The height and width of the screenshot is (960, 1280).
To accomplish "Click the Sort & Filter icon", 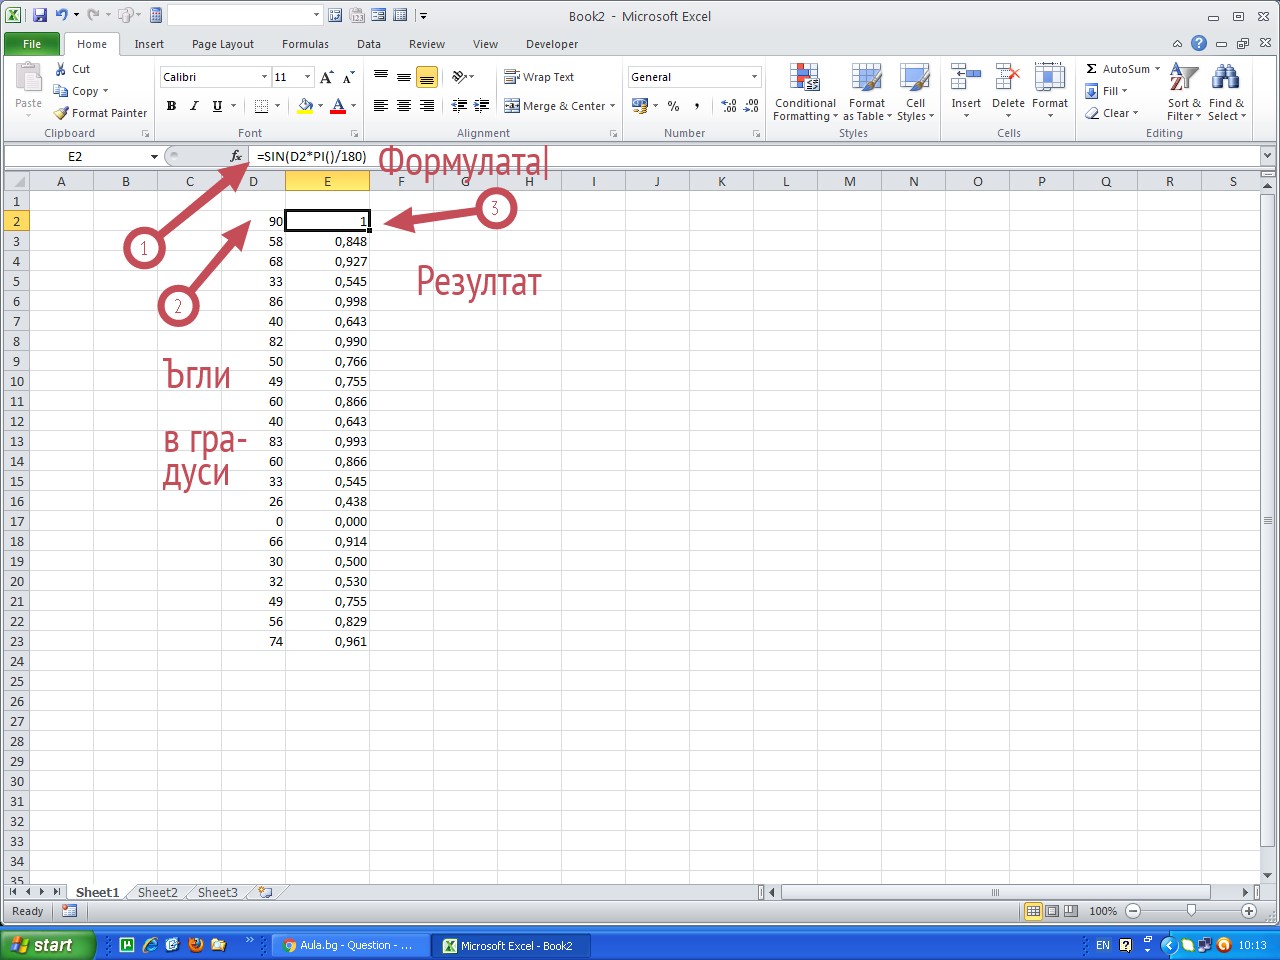I will coord(1184,79).
